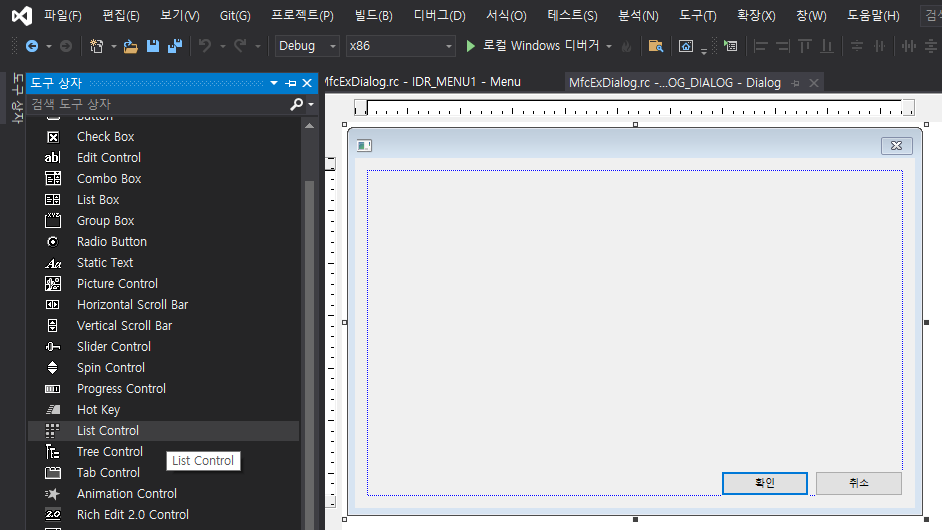Choose the Progress Control icon
The width and height of the screenshot is (942, 530).
coord(53,389)
